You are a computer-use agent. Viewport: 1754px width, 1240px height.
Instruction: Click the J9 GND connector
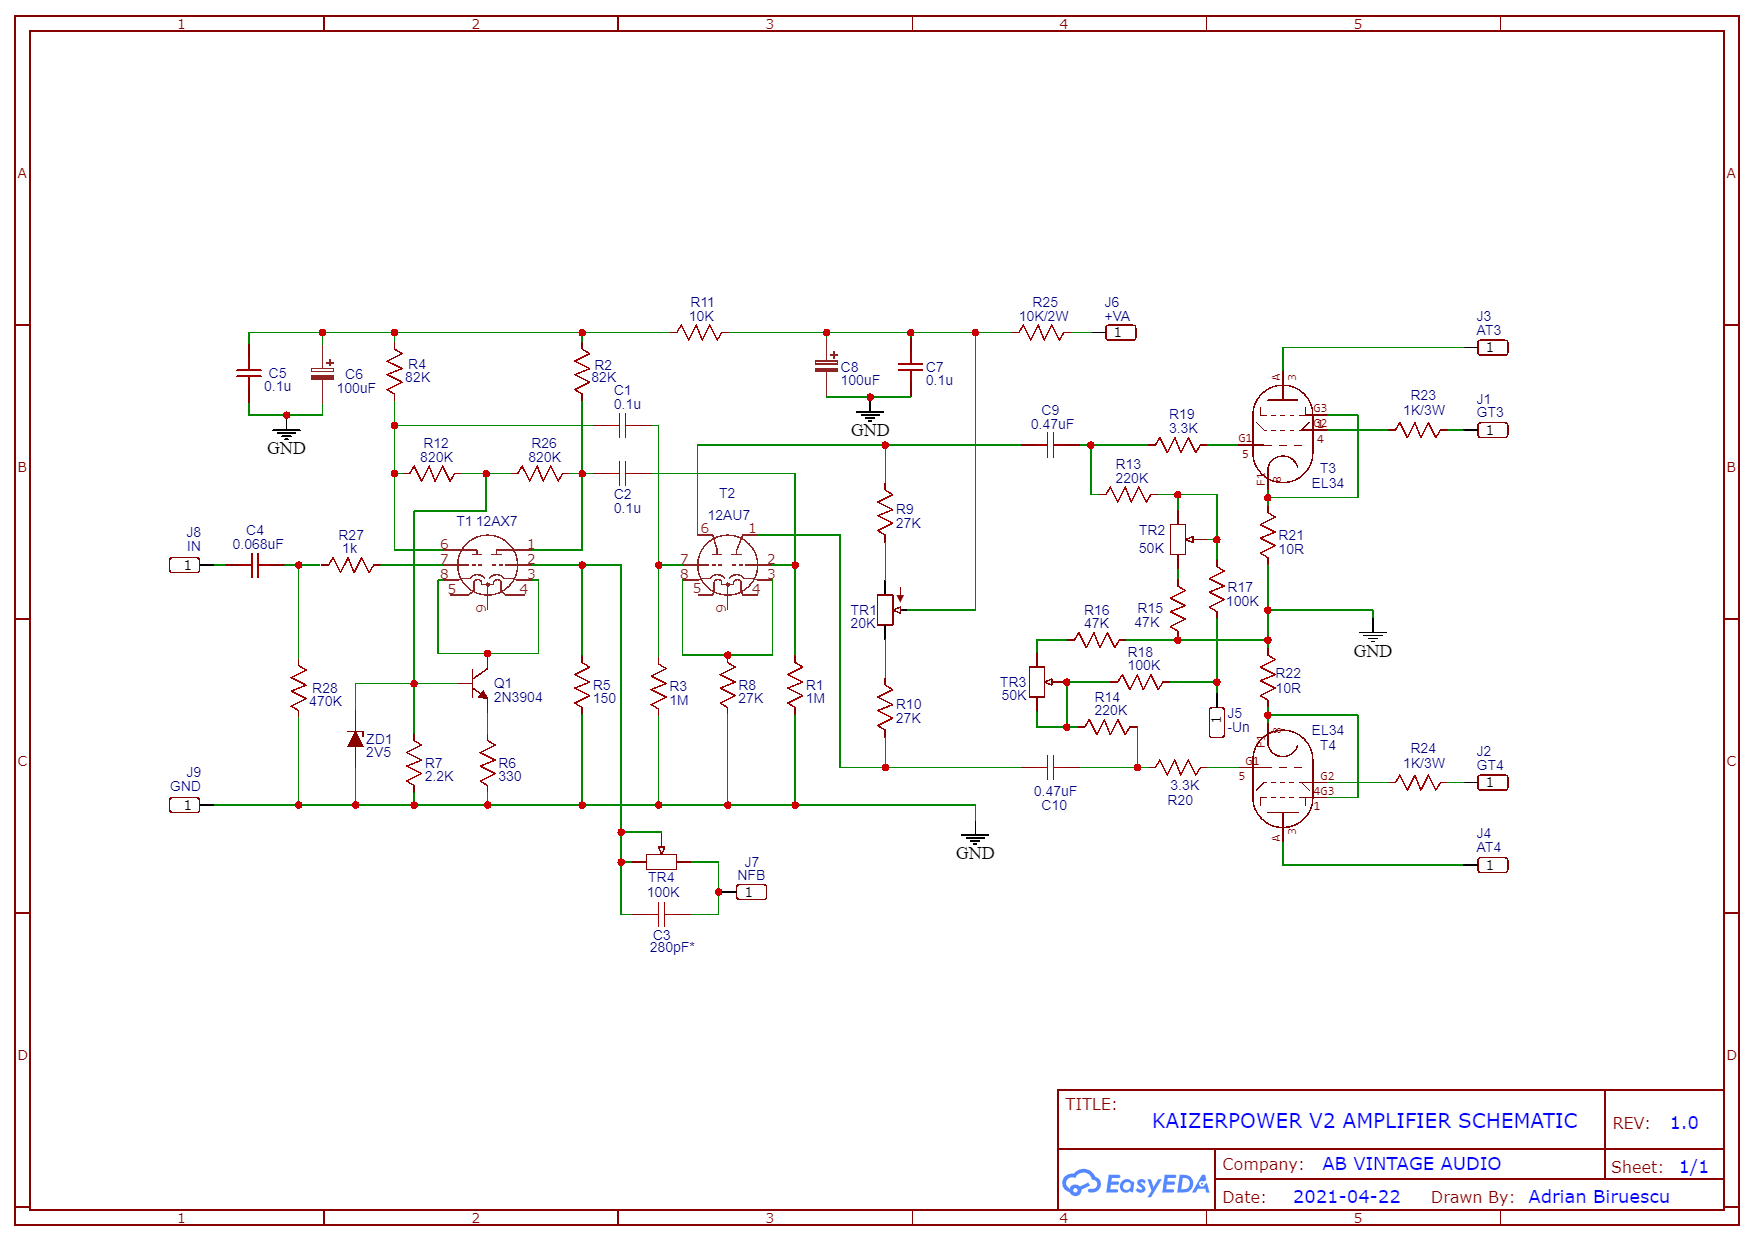pos(185,805)
